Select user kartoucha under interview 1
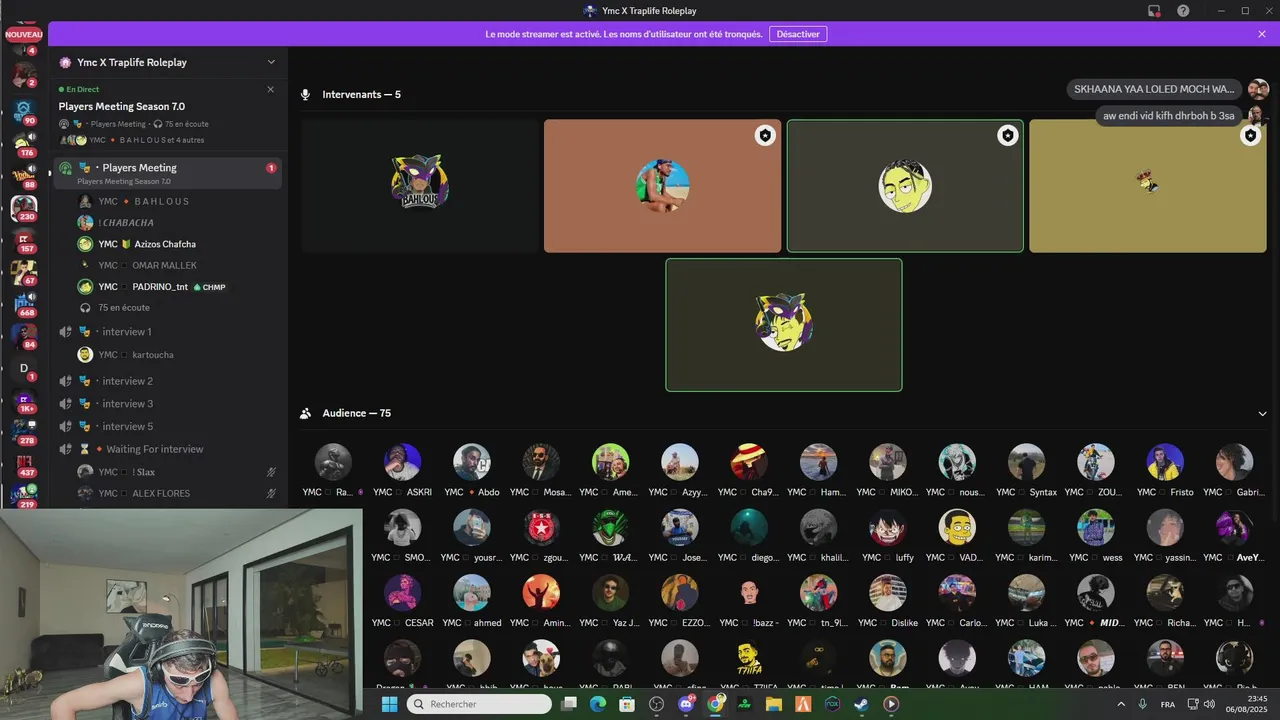This screenshot has width=1280, height=720. (177, 355)
